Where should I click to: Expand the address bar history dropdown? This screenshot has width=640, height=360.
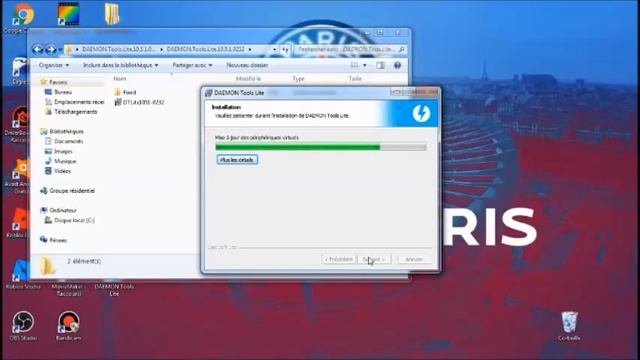tap(274, 49)
